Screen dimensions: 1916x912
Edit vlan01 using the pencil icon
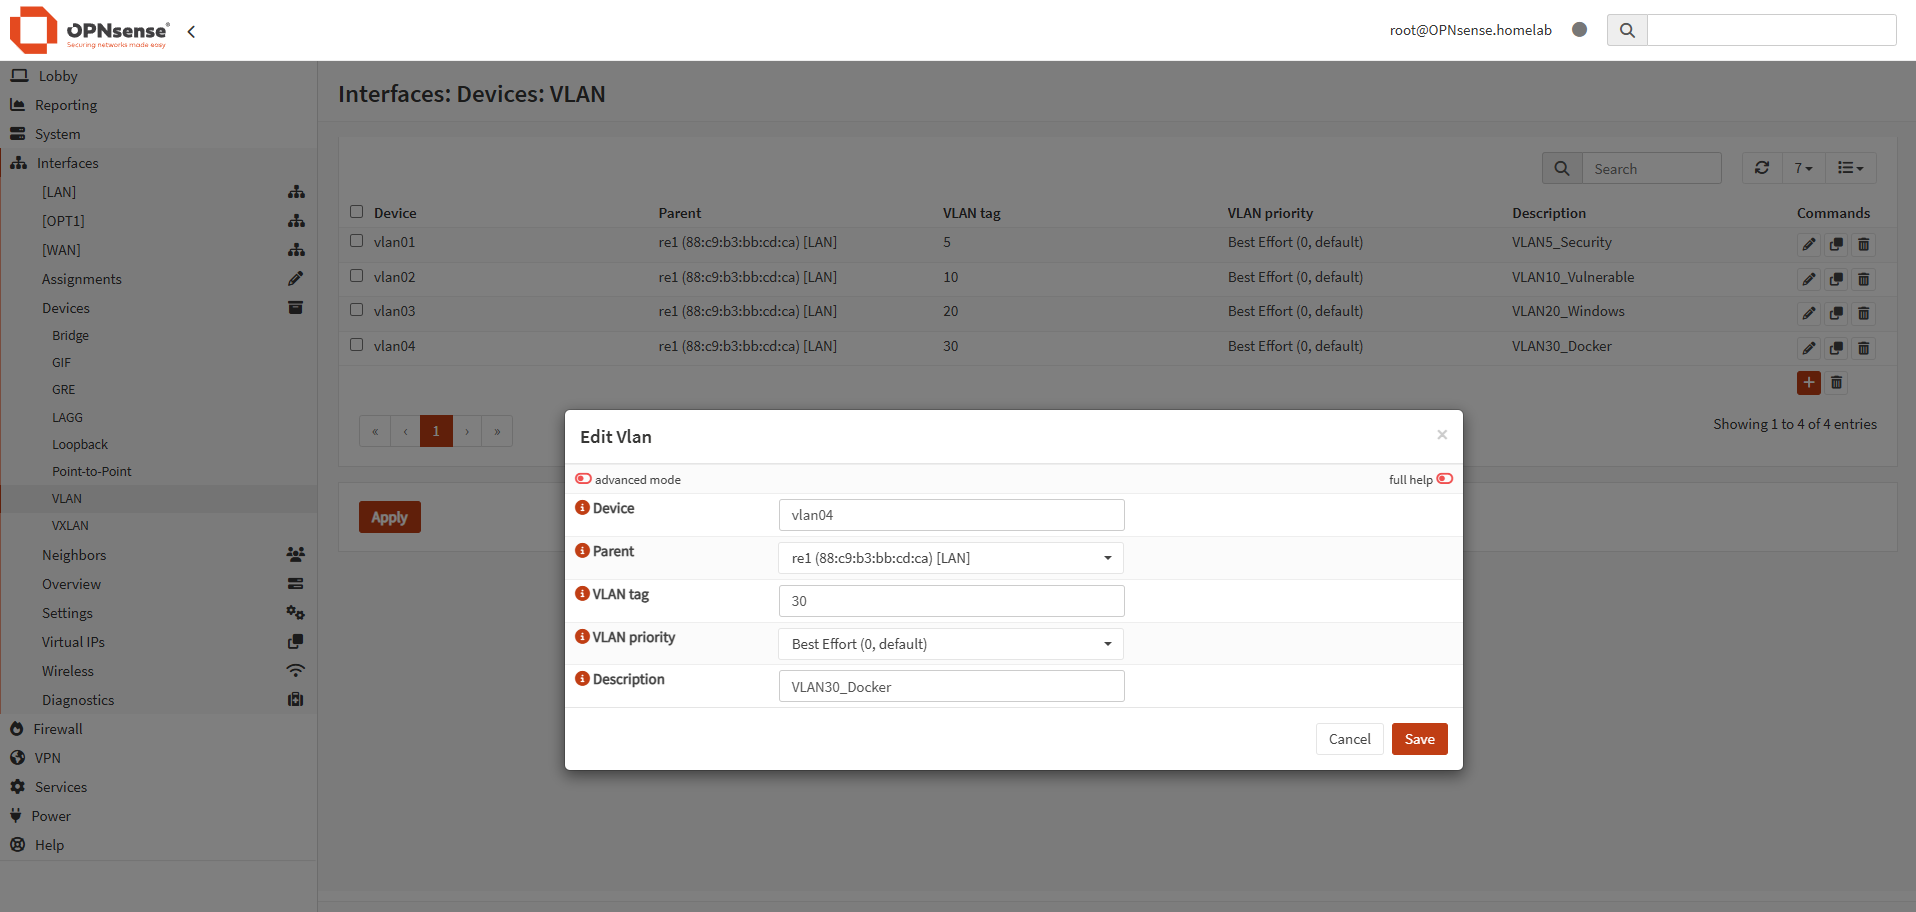1808,244
